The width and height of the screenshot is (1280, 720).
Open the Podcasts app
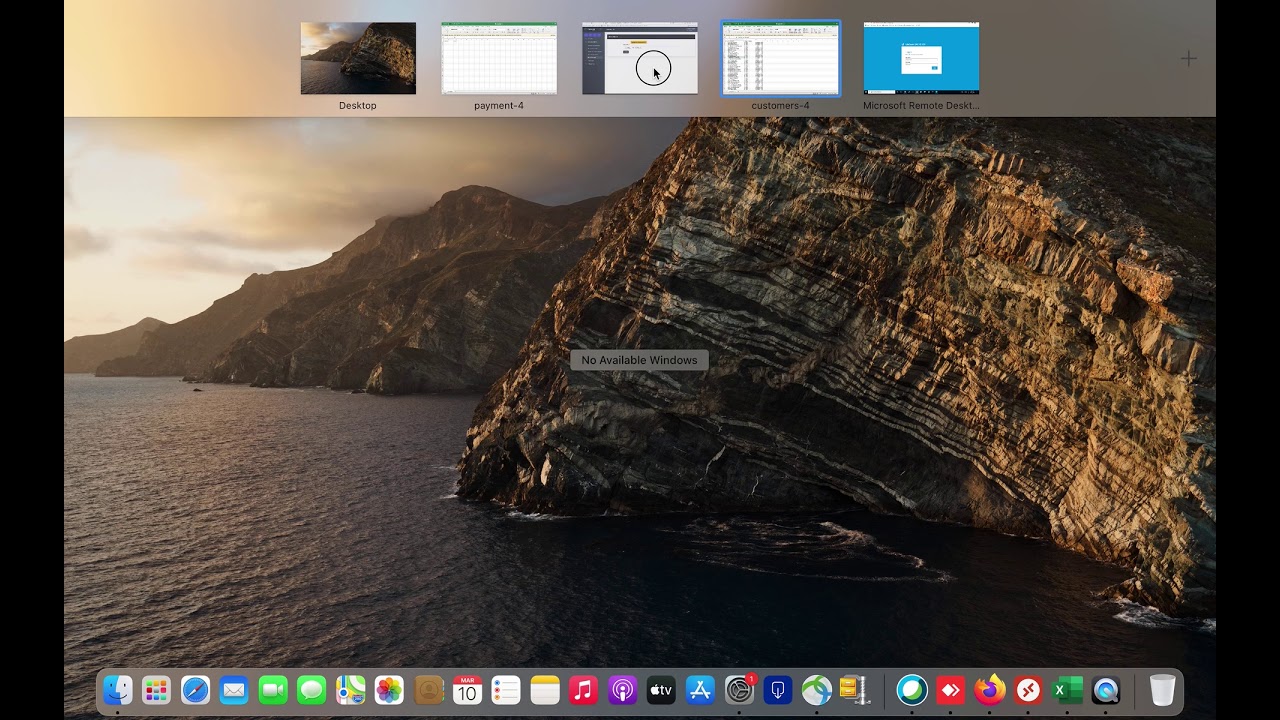click(x=622, y=690)
